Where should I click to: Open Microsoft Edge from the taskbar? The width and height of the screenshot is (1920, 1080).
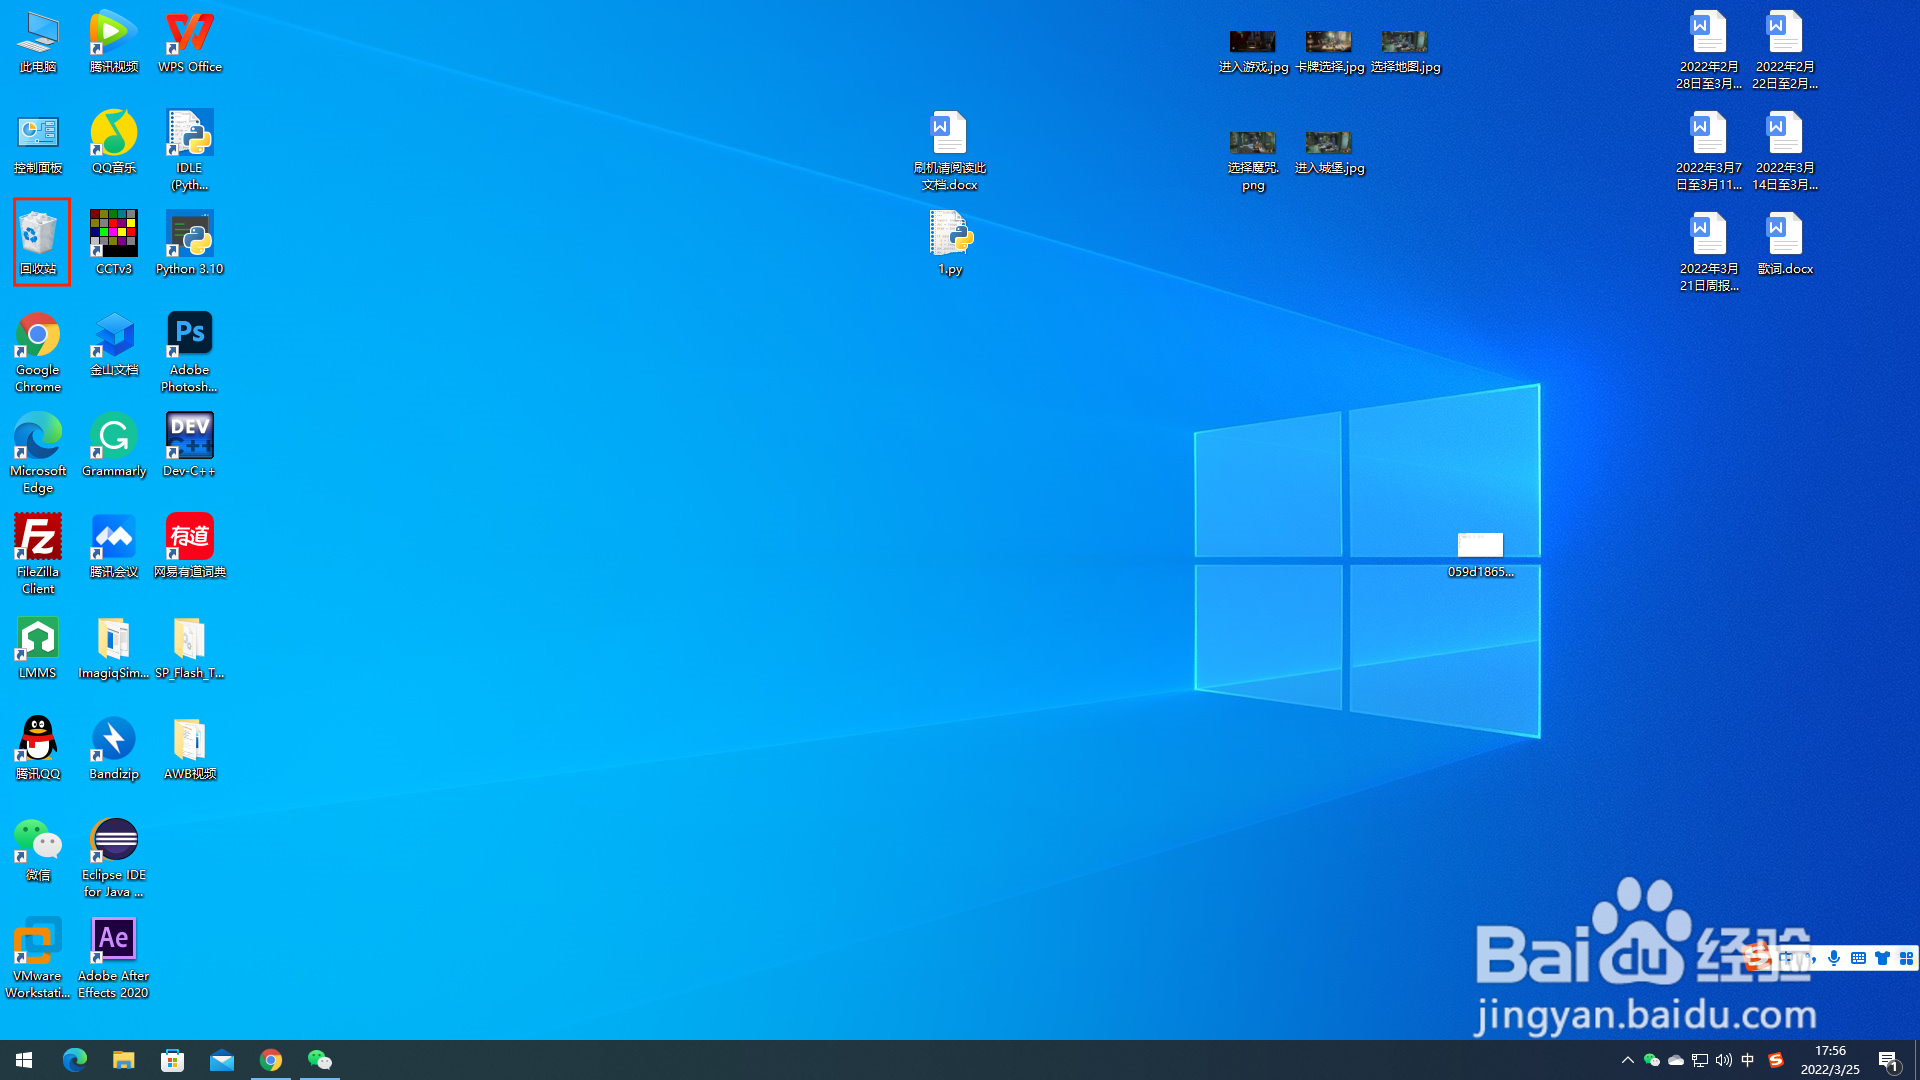click(75, 1060)
